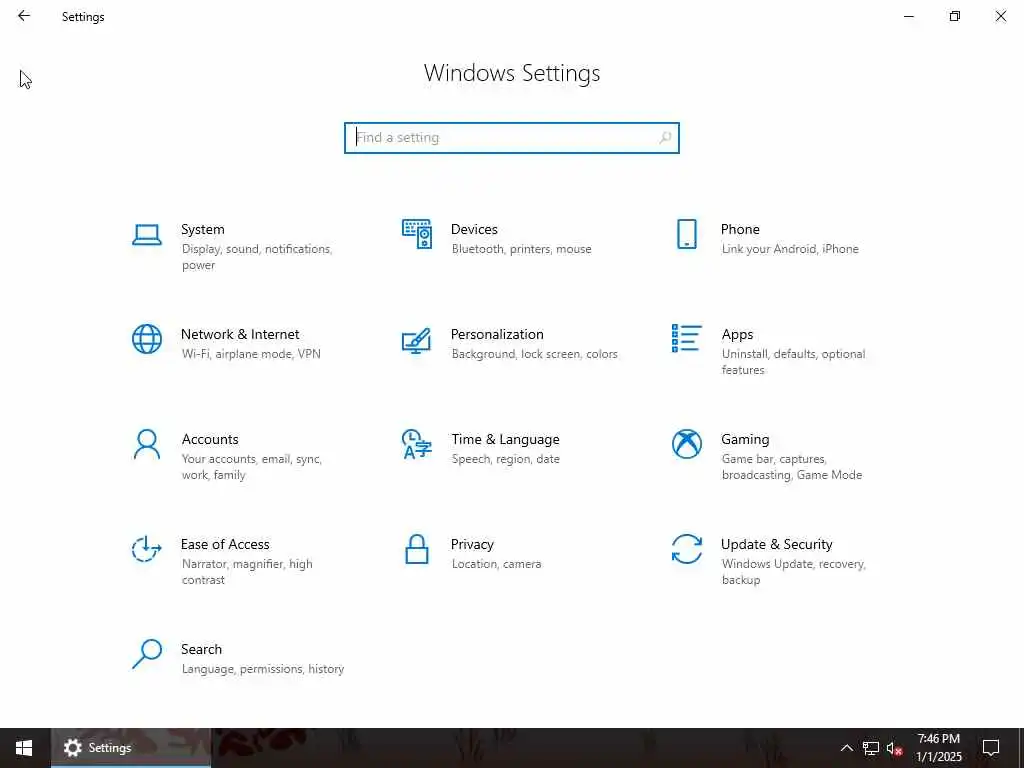Click "Uninstall, defaults, optional features" description
This screenshot has width=1024, height=768.
[x=793, y=362]
